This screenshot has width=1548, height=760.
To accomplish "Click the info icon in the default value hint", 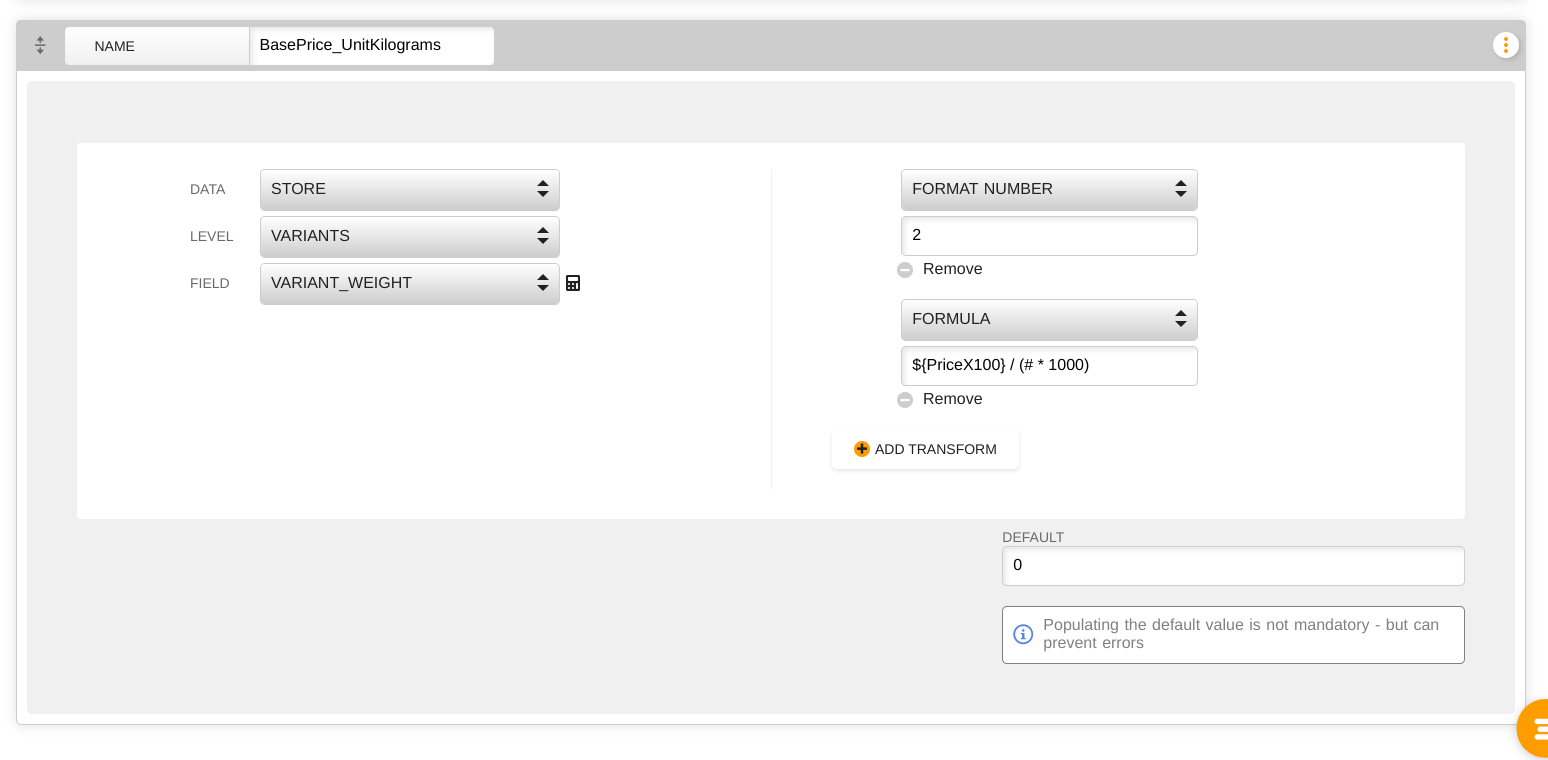I will [x=1023, y=634].
